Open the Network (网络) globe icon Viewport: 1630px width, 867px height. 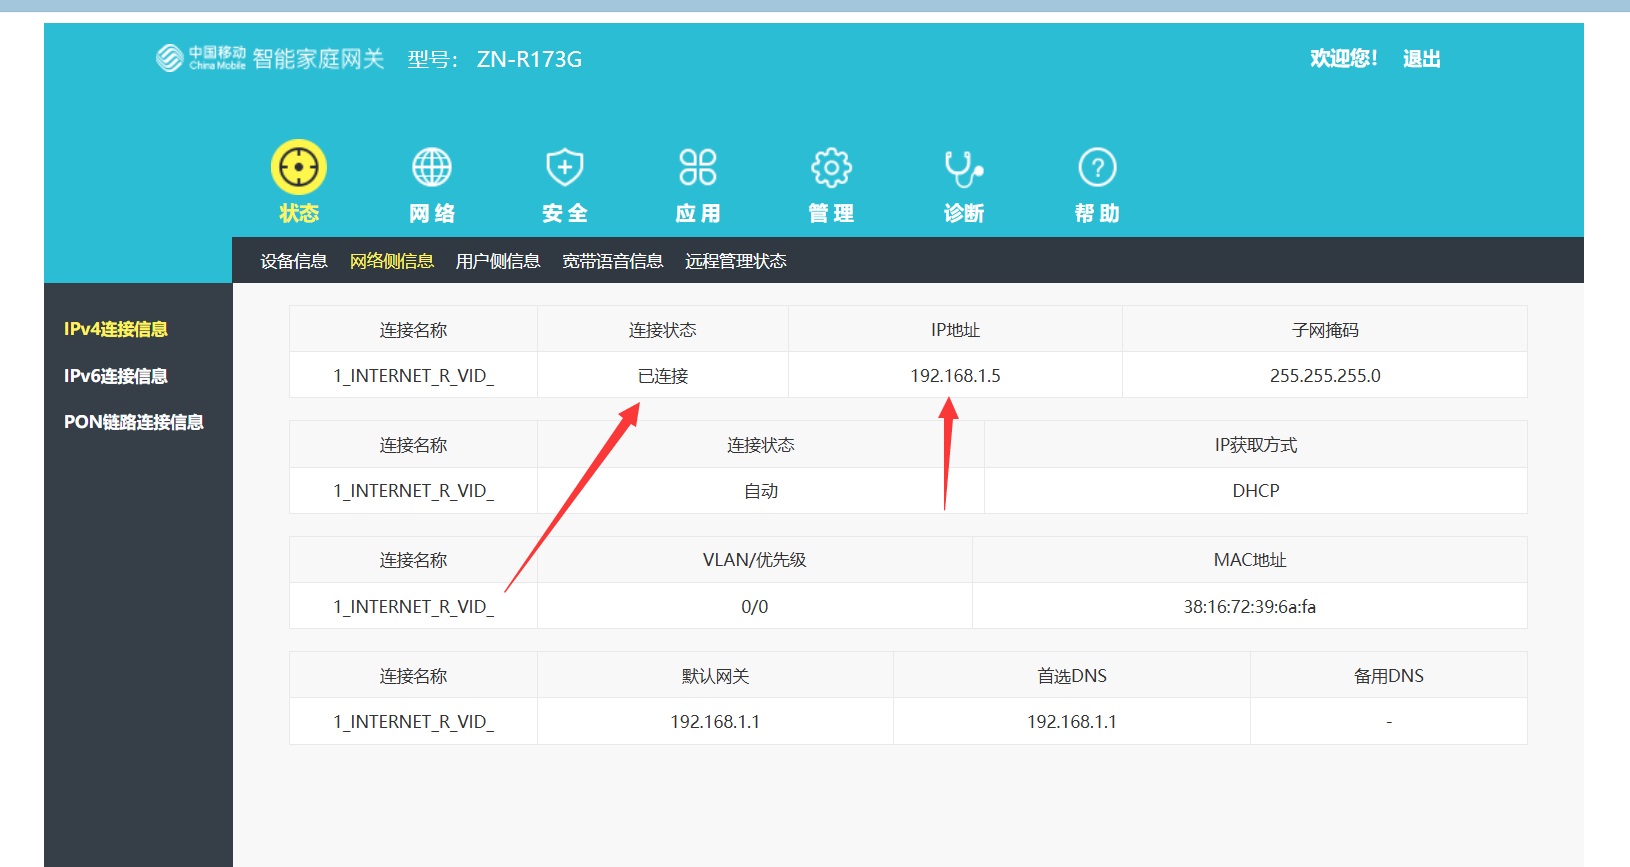[x=432, y=167]
